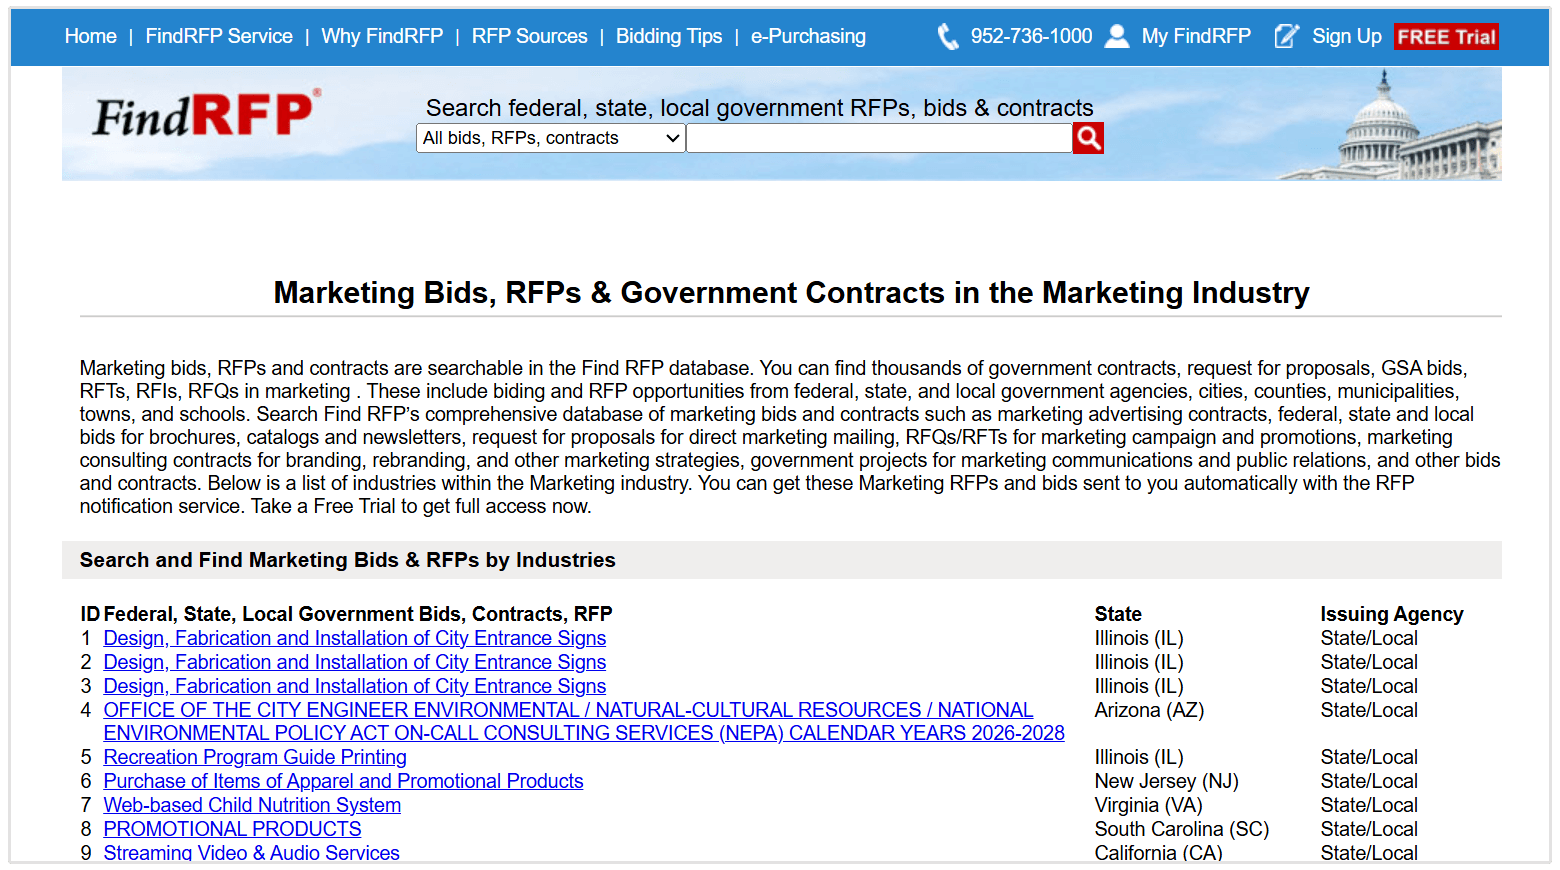This screenshot has height=870, width=1560.
Task: Open the Home menu item
Action: pyautogui.click(x=90, y=36)
